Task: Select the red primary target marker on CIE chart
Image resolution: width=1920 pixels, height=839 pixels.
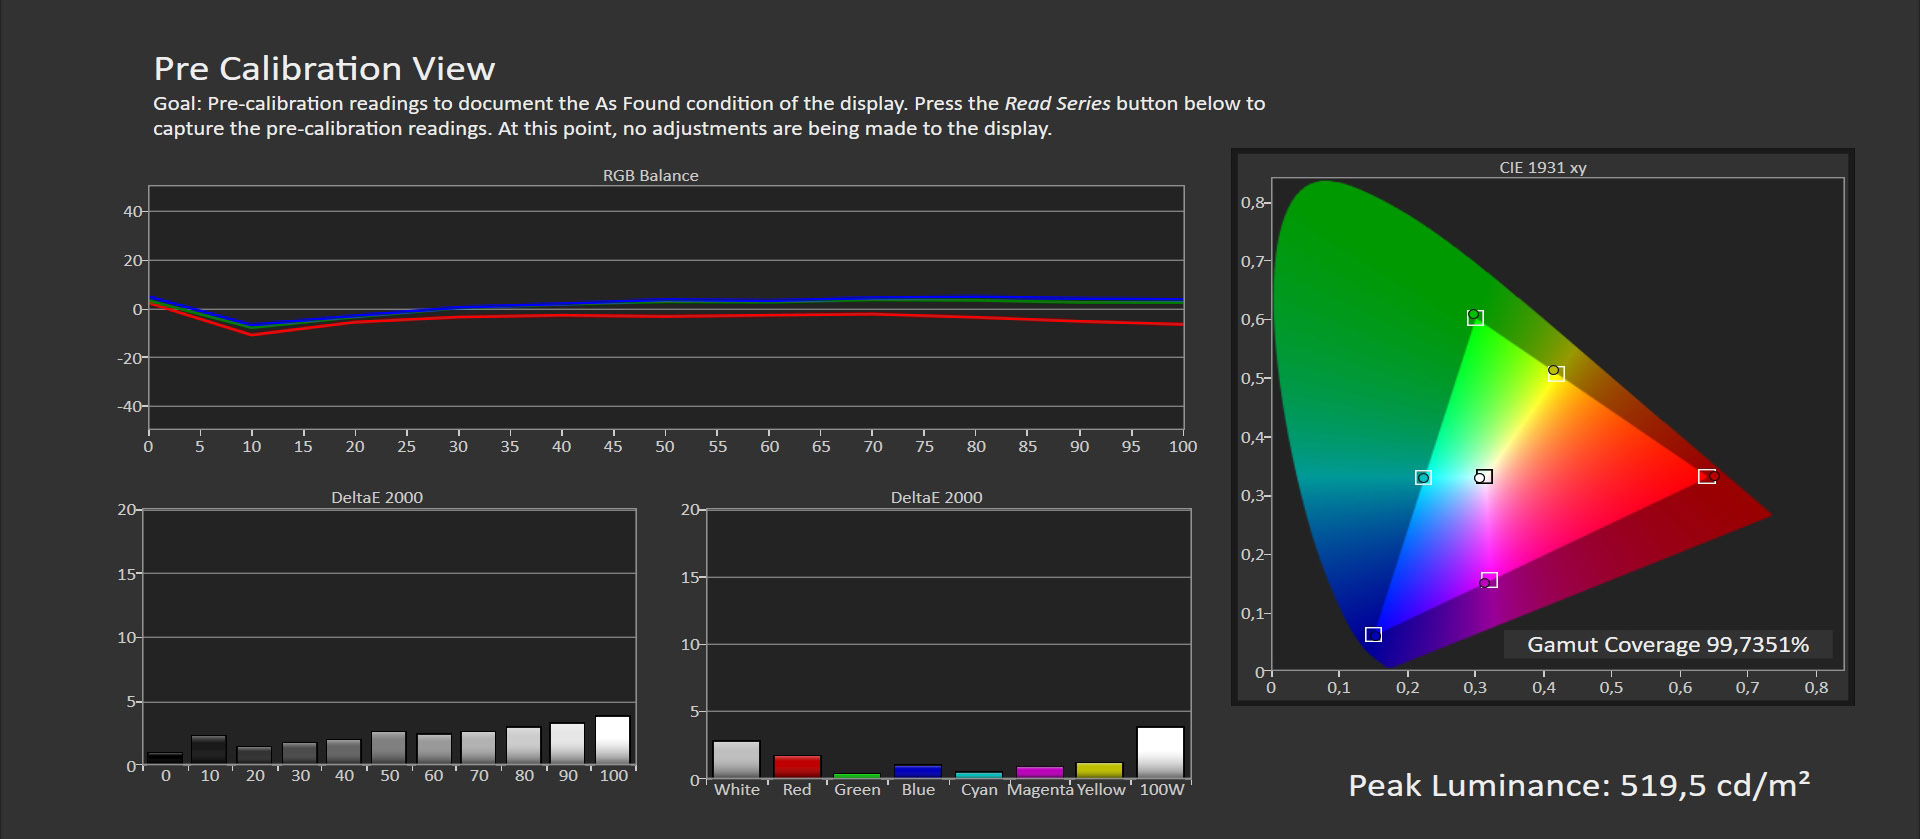Action: [x=1707, y=477]
